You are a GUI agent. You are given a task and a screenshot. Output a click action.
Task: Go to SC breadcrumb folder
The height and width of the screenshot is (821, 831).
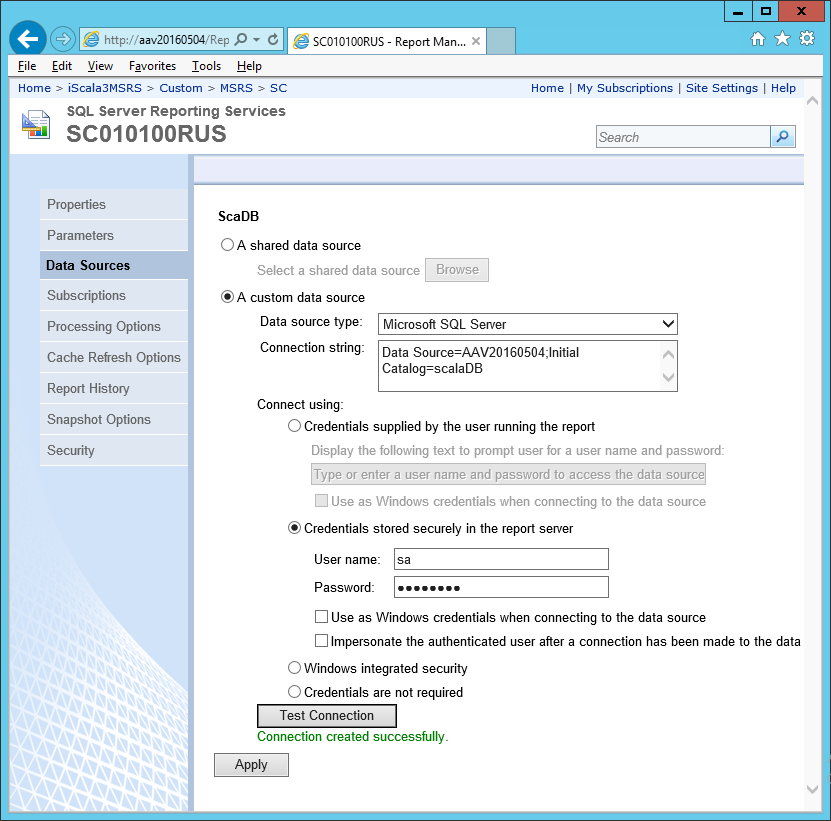(x=279, y=88)
